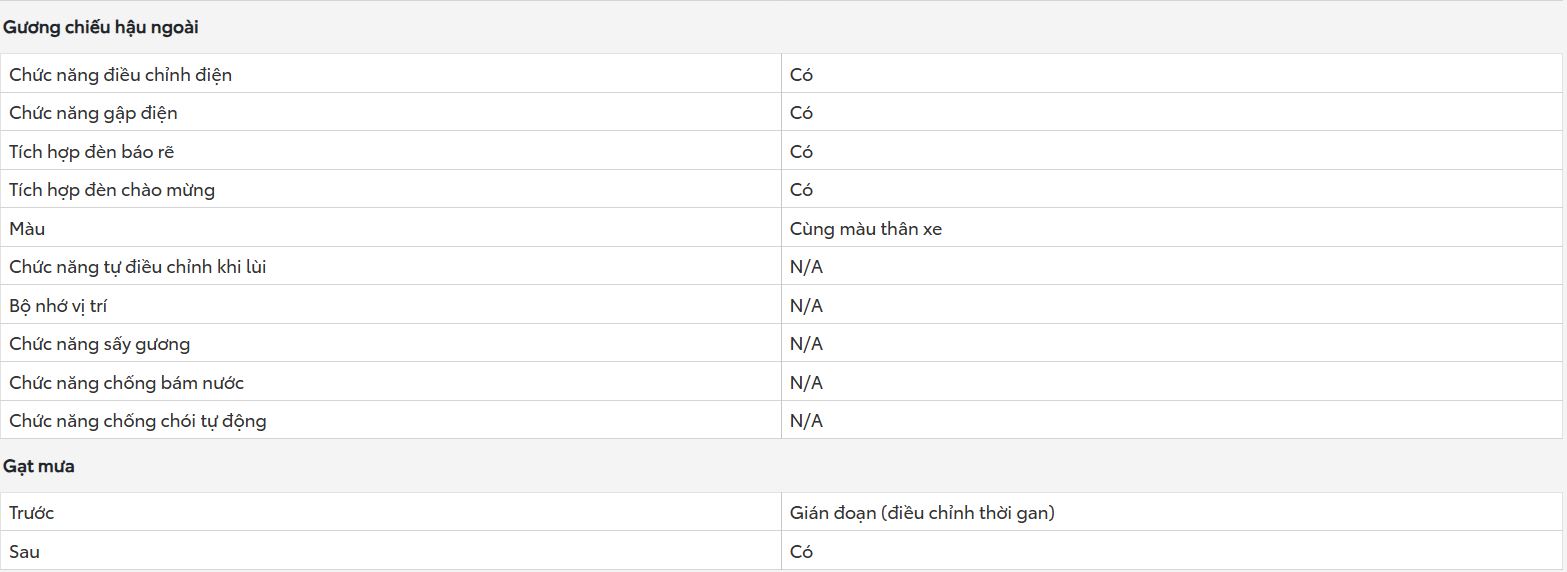Select the Chức năng sấy gương row

tap(781, 344)
